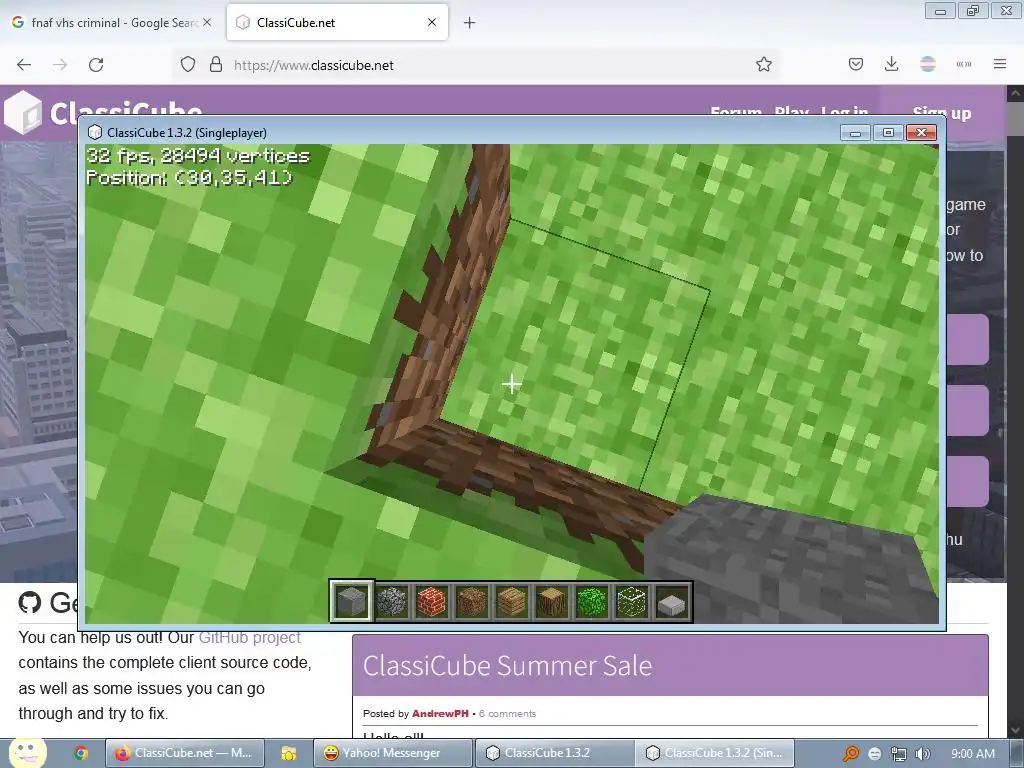Viewport: 1024px width, 768px height.
Task: Click the fps and vertices readout
Action: pos(199,156)
